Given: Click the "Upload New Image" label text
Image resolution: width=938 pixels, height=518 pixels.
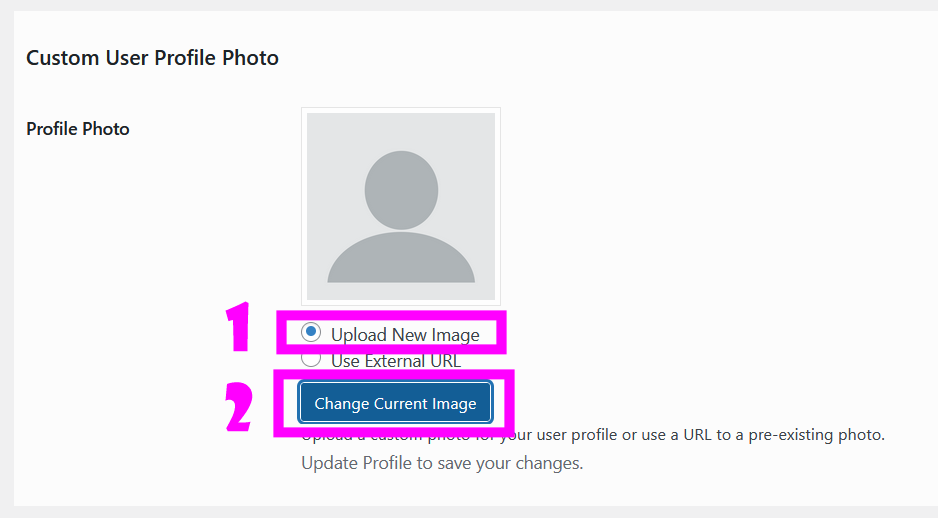Looking at the screenshot, I should pos(405,335).
